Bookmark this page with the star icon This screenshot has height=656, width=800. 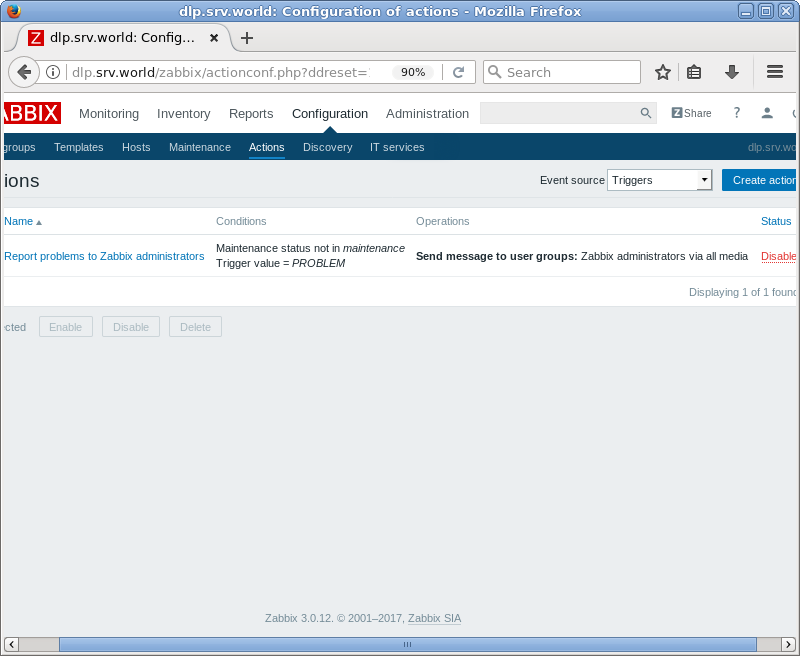[x=663, y=72]
